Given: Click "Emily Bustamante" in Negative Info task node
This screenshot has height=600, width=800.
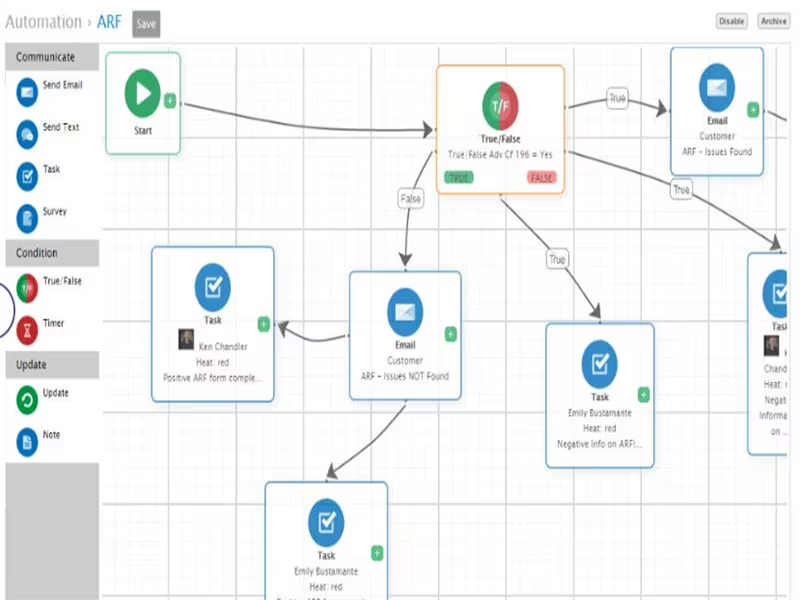Looking at the screenshot, I should (x=599, y=413).
